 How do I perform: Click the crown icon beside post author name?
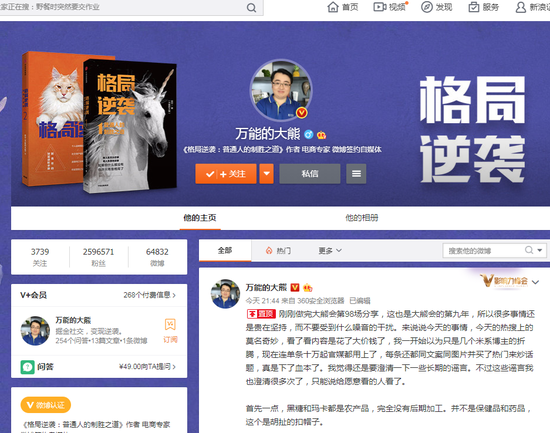(x=308, y=288)
